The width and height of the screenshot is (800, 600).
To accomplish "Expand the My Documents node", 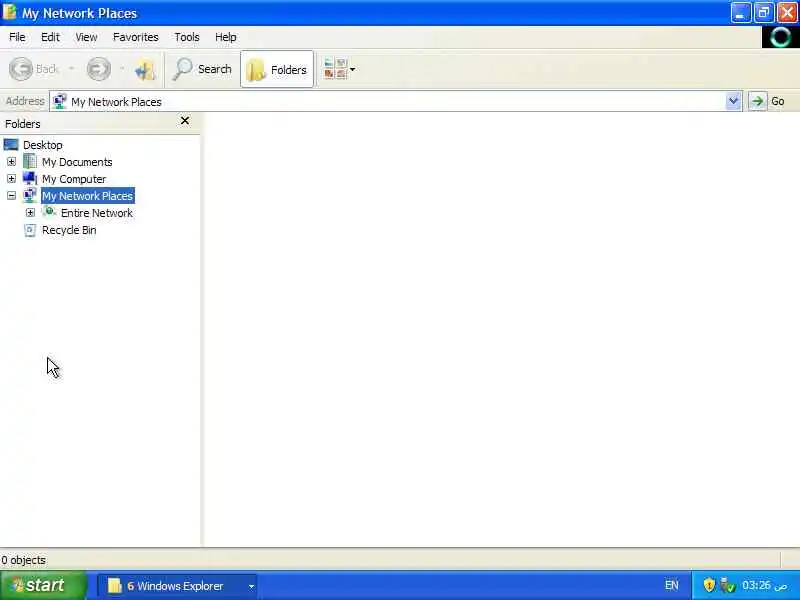I will [11, 162].
